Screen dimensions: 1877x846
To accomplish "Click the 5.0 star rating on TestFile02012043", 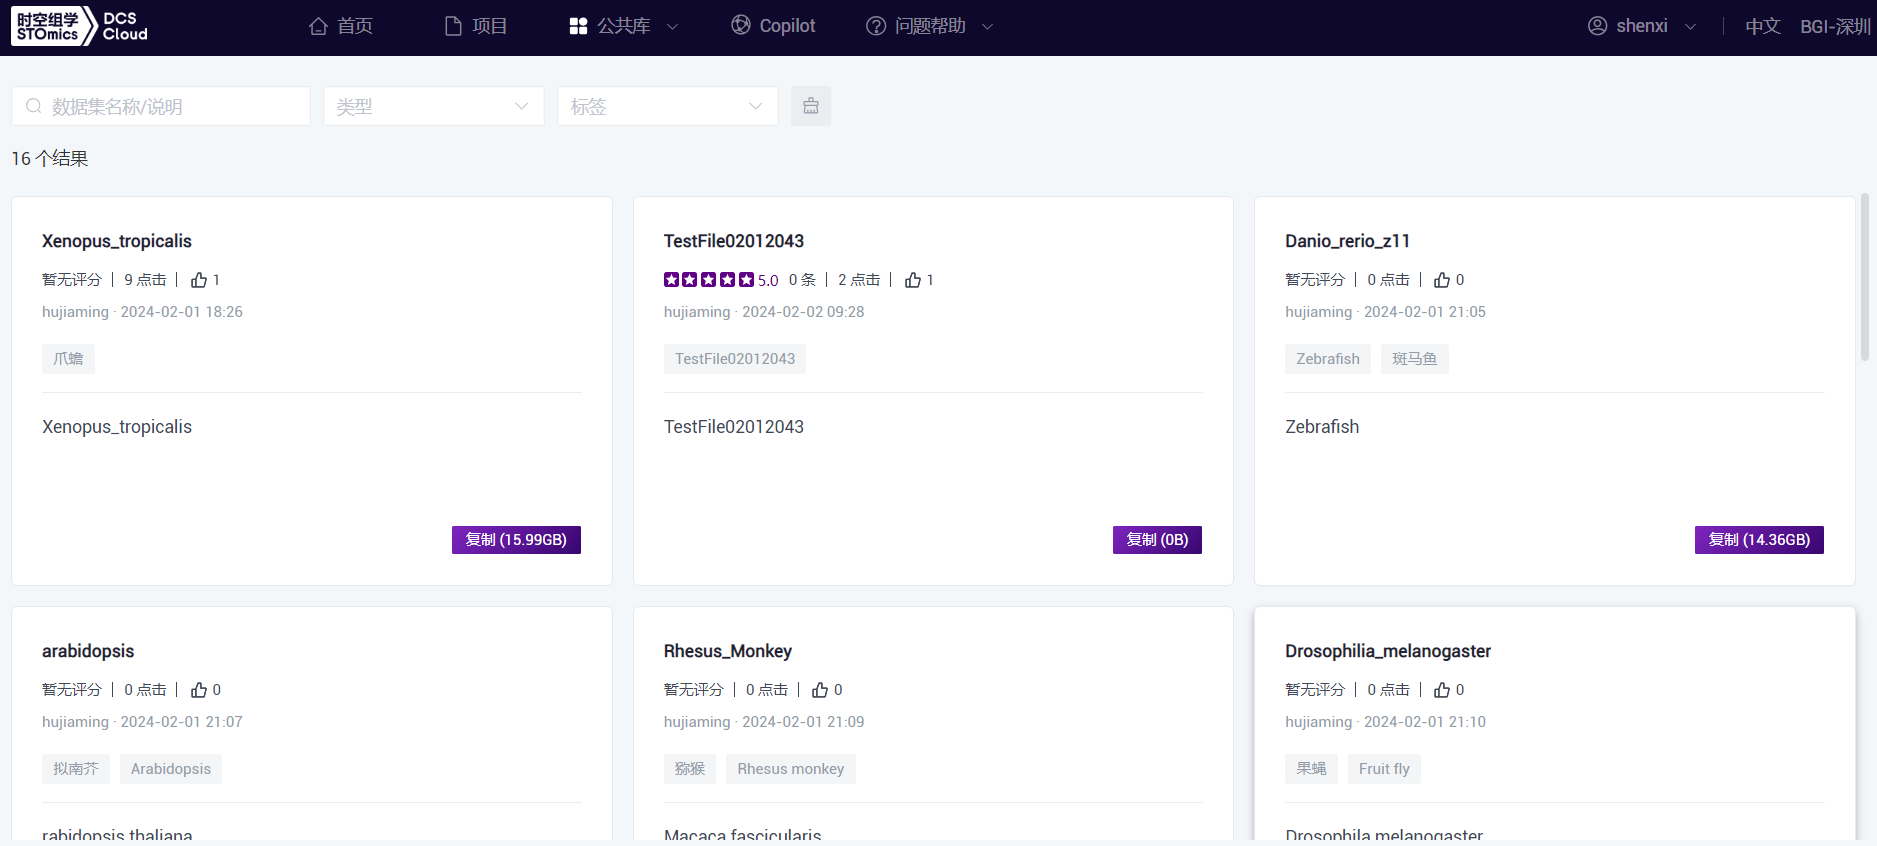I will pyautogui.click(x=720, y=280).
